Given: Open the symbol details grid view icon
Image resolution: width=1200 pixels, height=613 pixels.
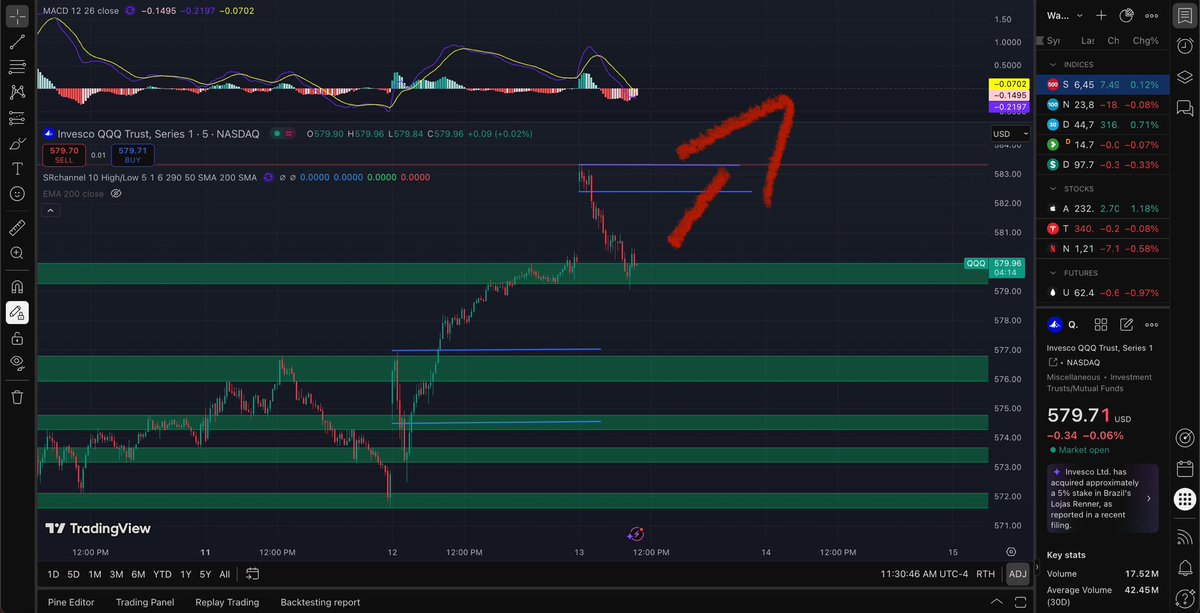Looking at the screenshot, I should (1101, 324).
